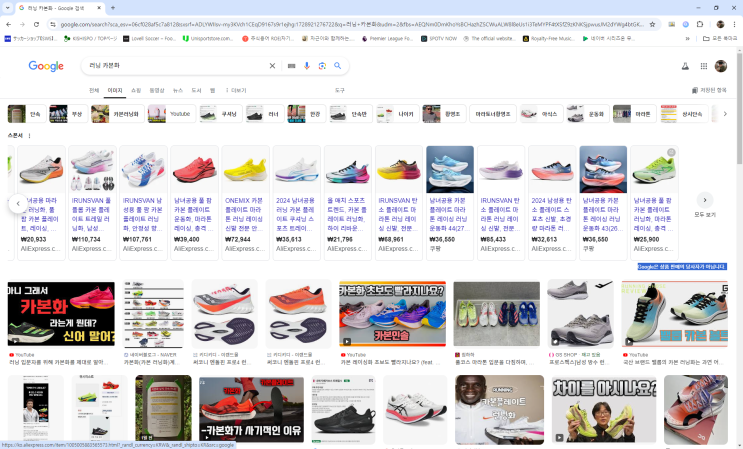This screenshot has width=743, height=449.
Task: Search by image with Google Lens
Action: [322, 66]
